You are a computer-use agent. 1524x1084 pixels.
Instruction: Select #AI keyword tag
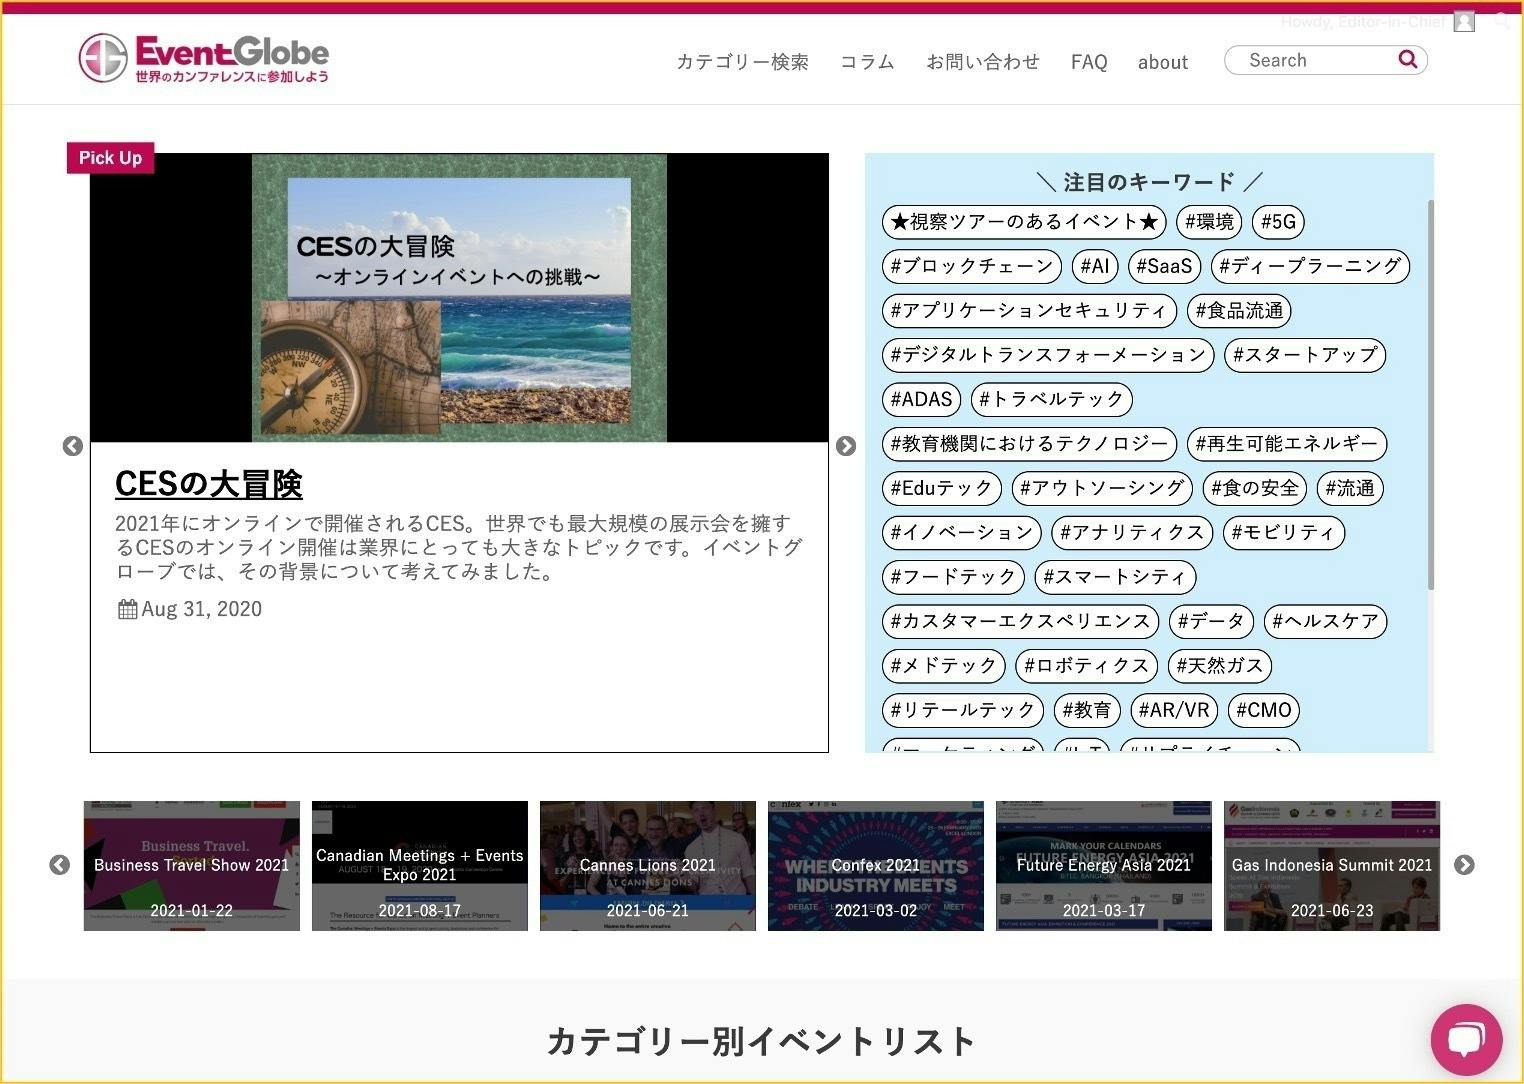tap(1095, 266)
